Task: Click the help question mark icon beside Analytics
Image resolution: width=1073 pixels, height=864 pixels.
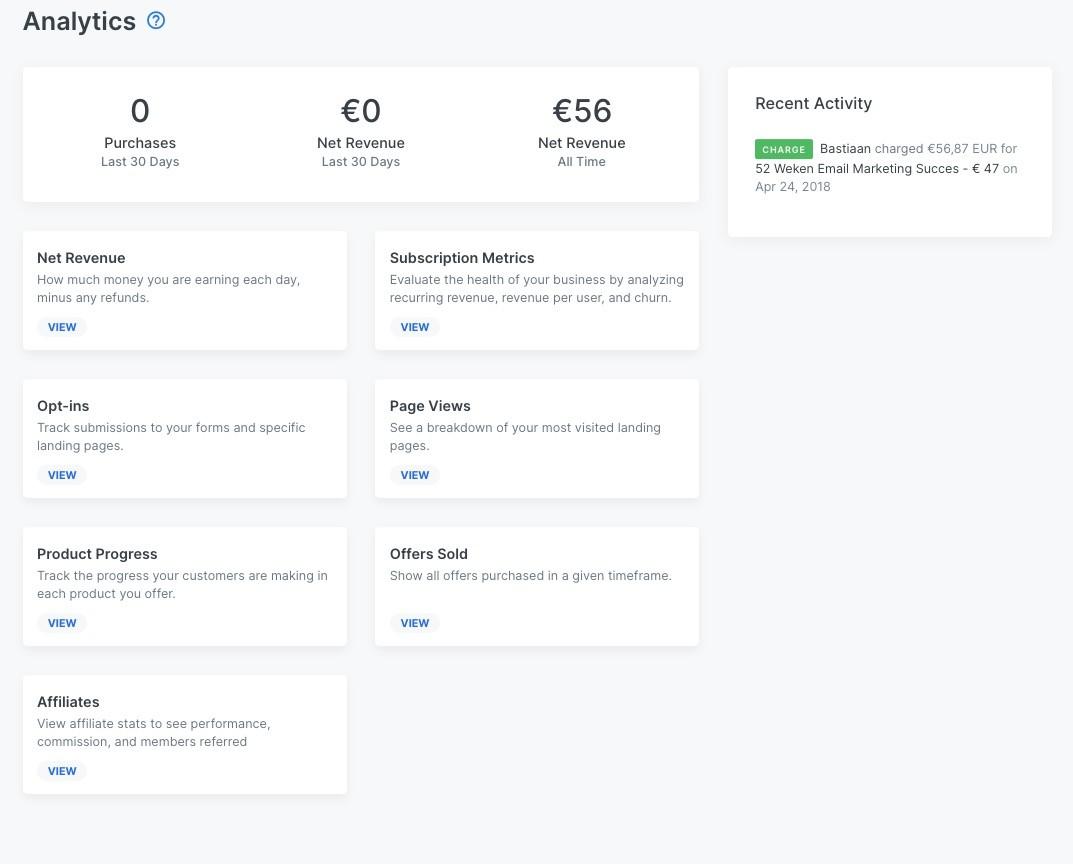Action: click(156, 20)
